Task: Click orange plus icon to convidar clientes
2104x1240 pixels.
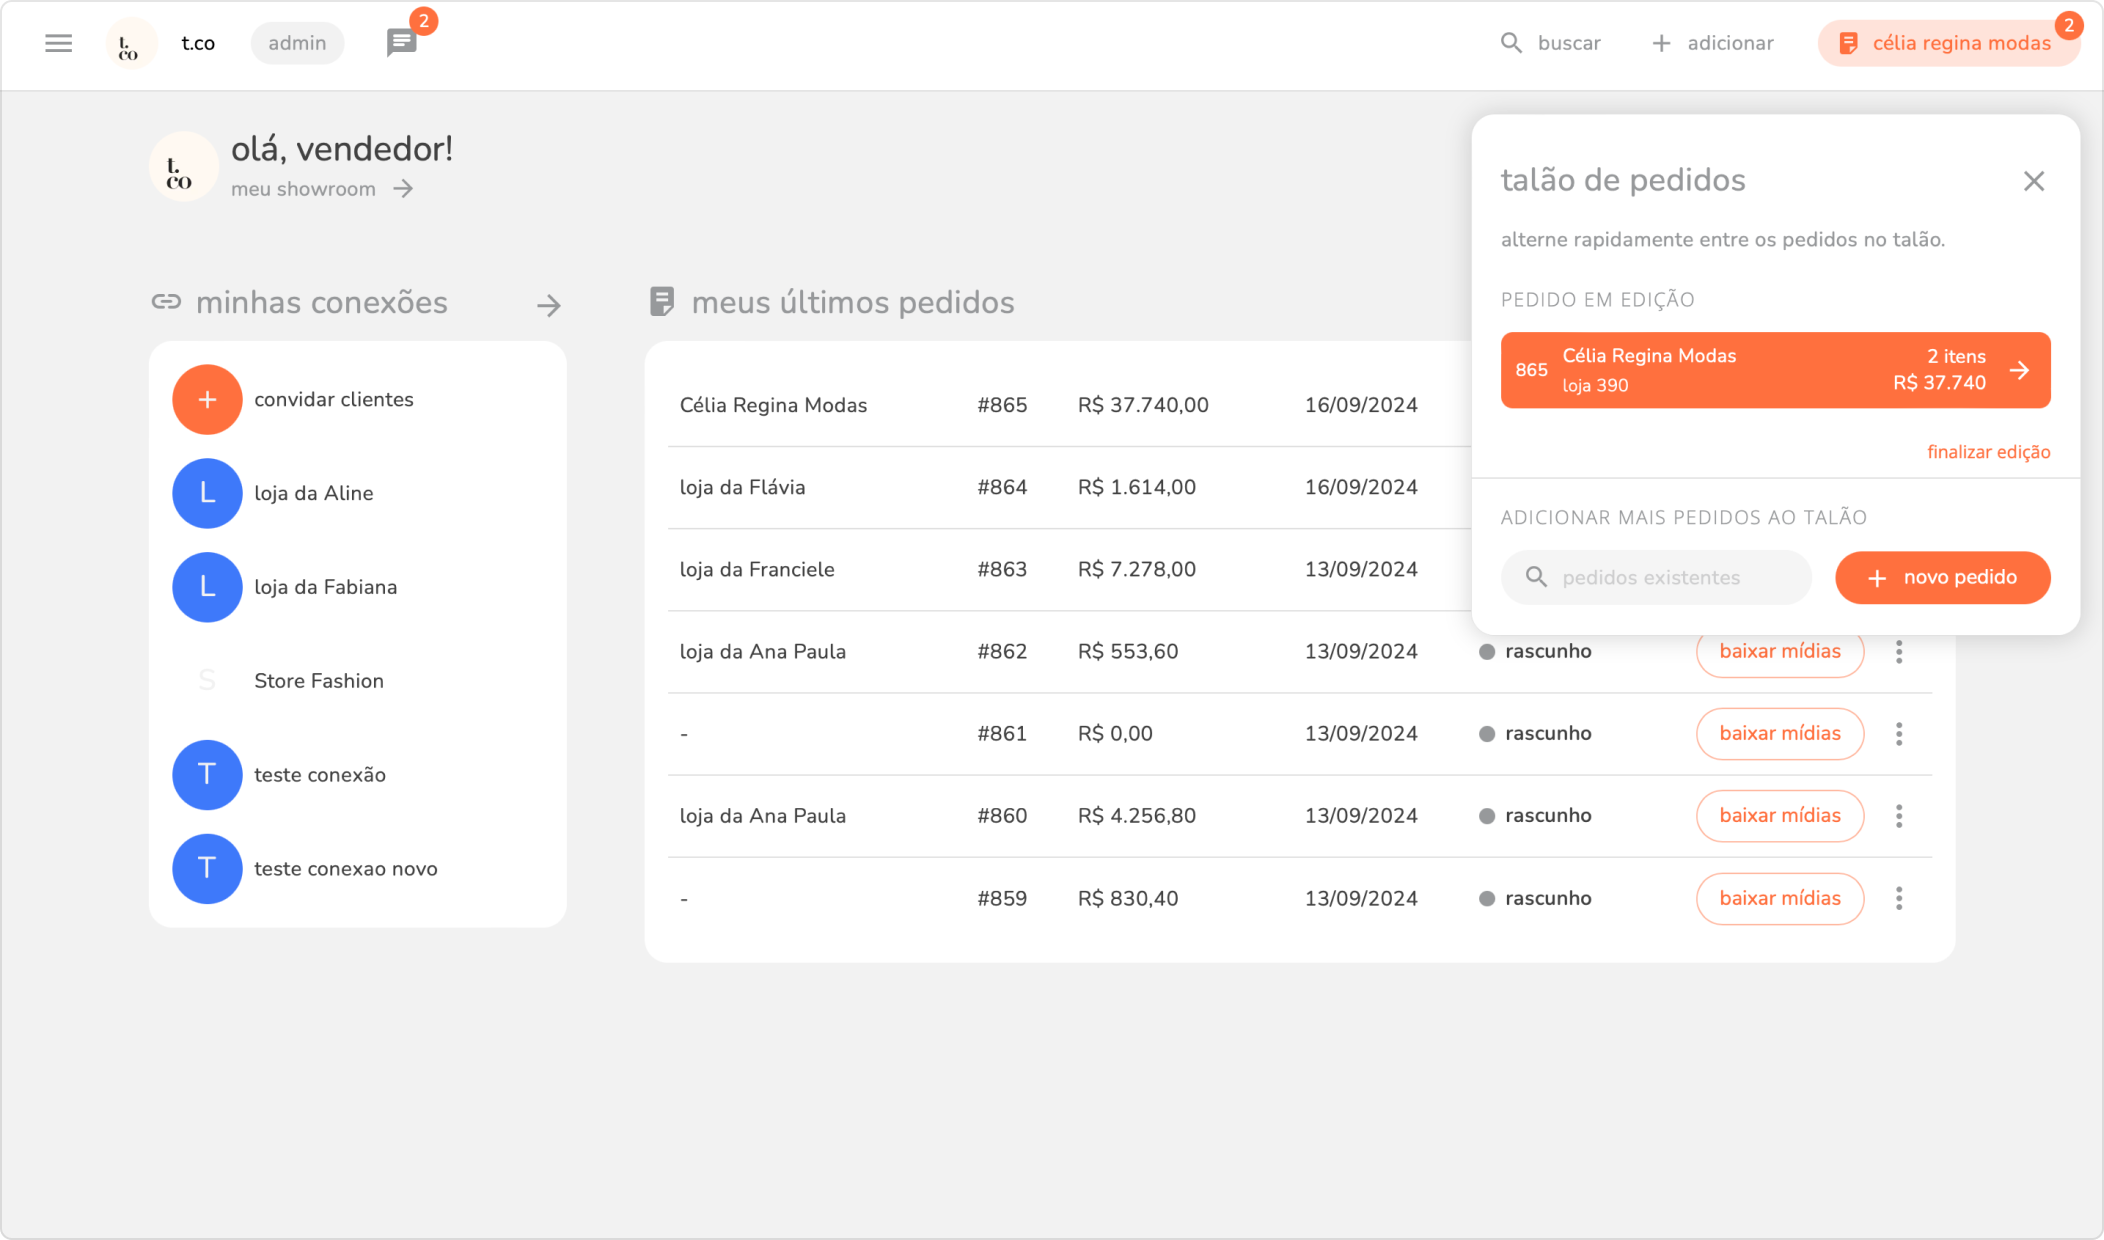Action: [207, 400]
